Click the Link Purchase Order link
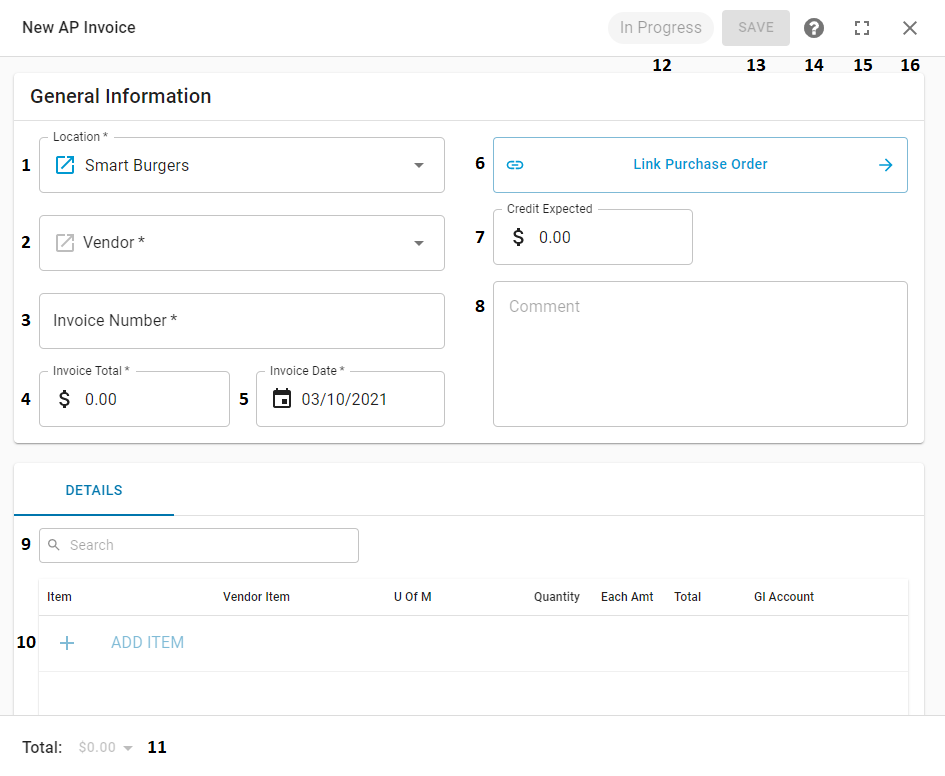Viewport: 945px width, 776px height. pyautogui.click(x=700, y=164)
